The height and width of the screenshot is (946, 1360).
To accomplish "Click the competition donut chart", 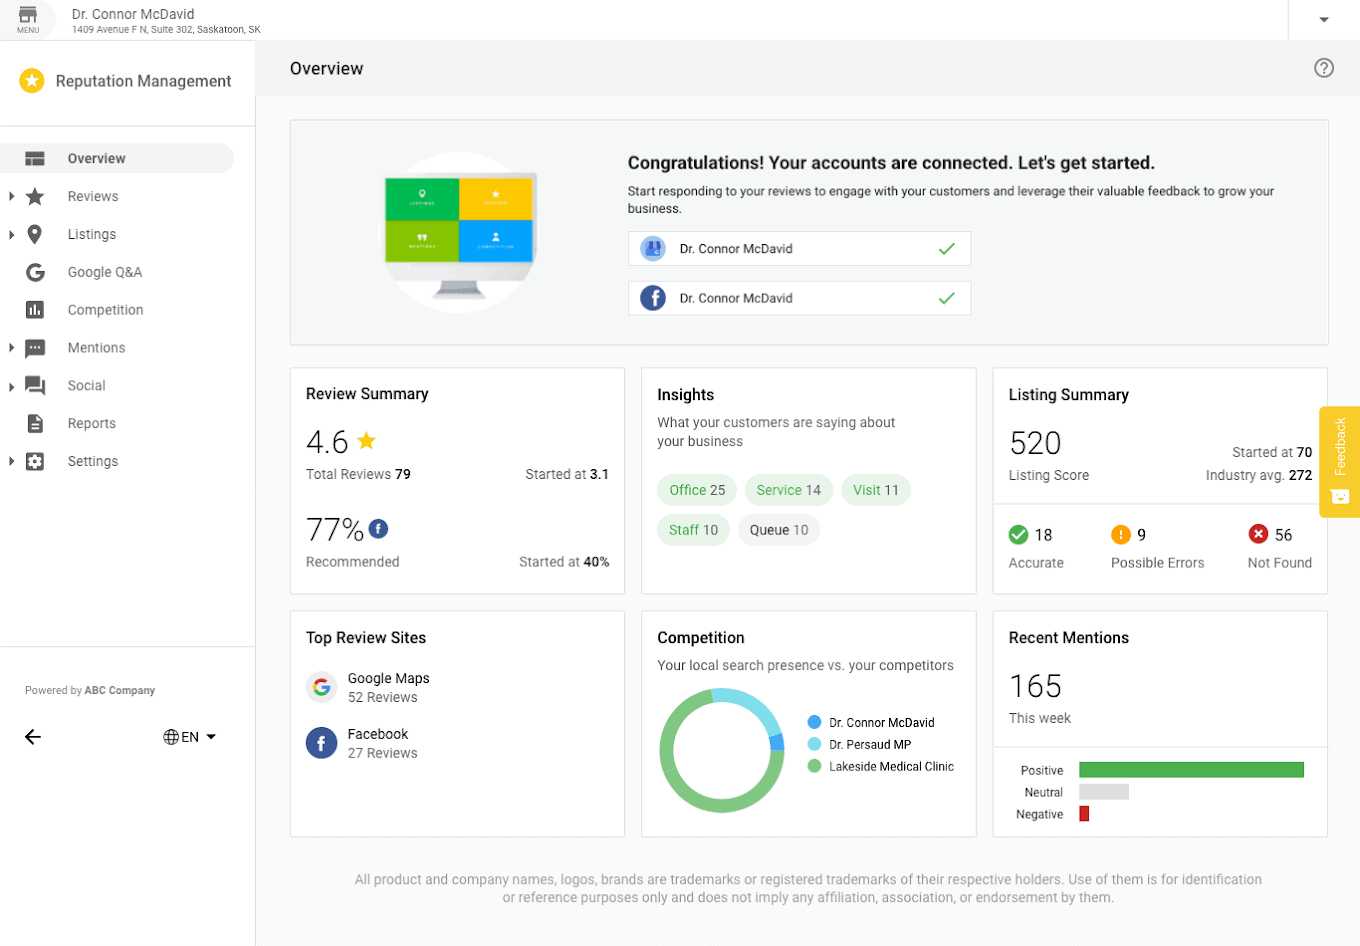I will 721,751.
